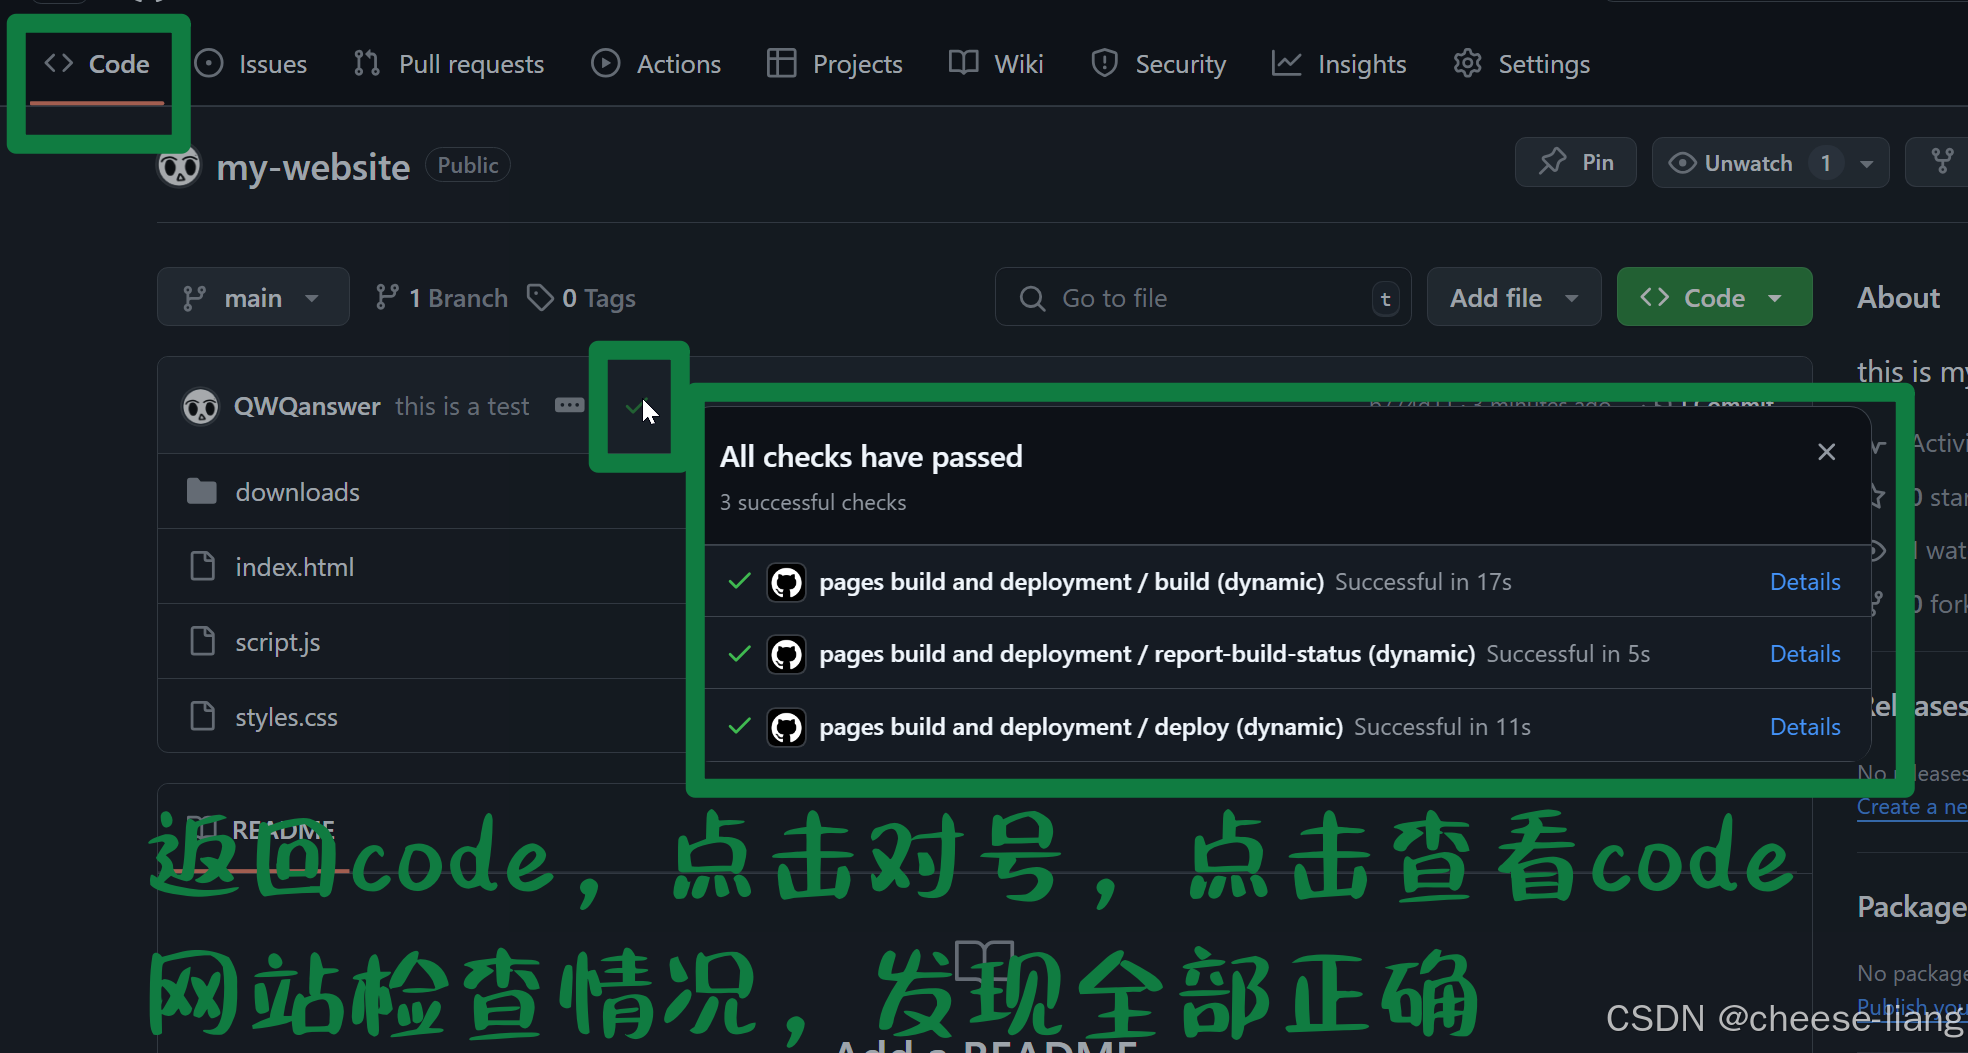This screenshot has height=1053, width=1968.
Task: Click the downloads folder icon
Action: (x=202, y=491)
